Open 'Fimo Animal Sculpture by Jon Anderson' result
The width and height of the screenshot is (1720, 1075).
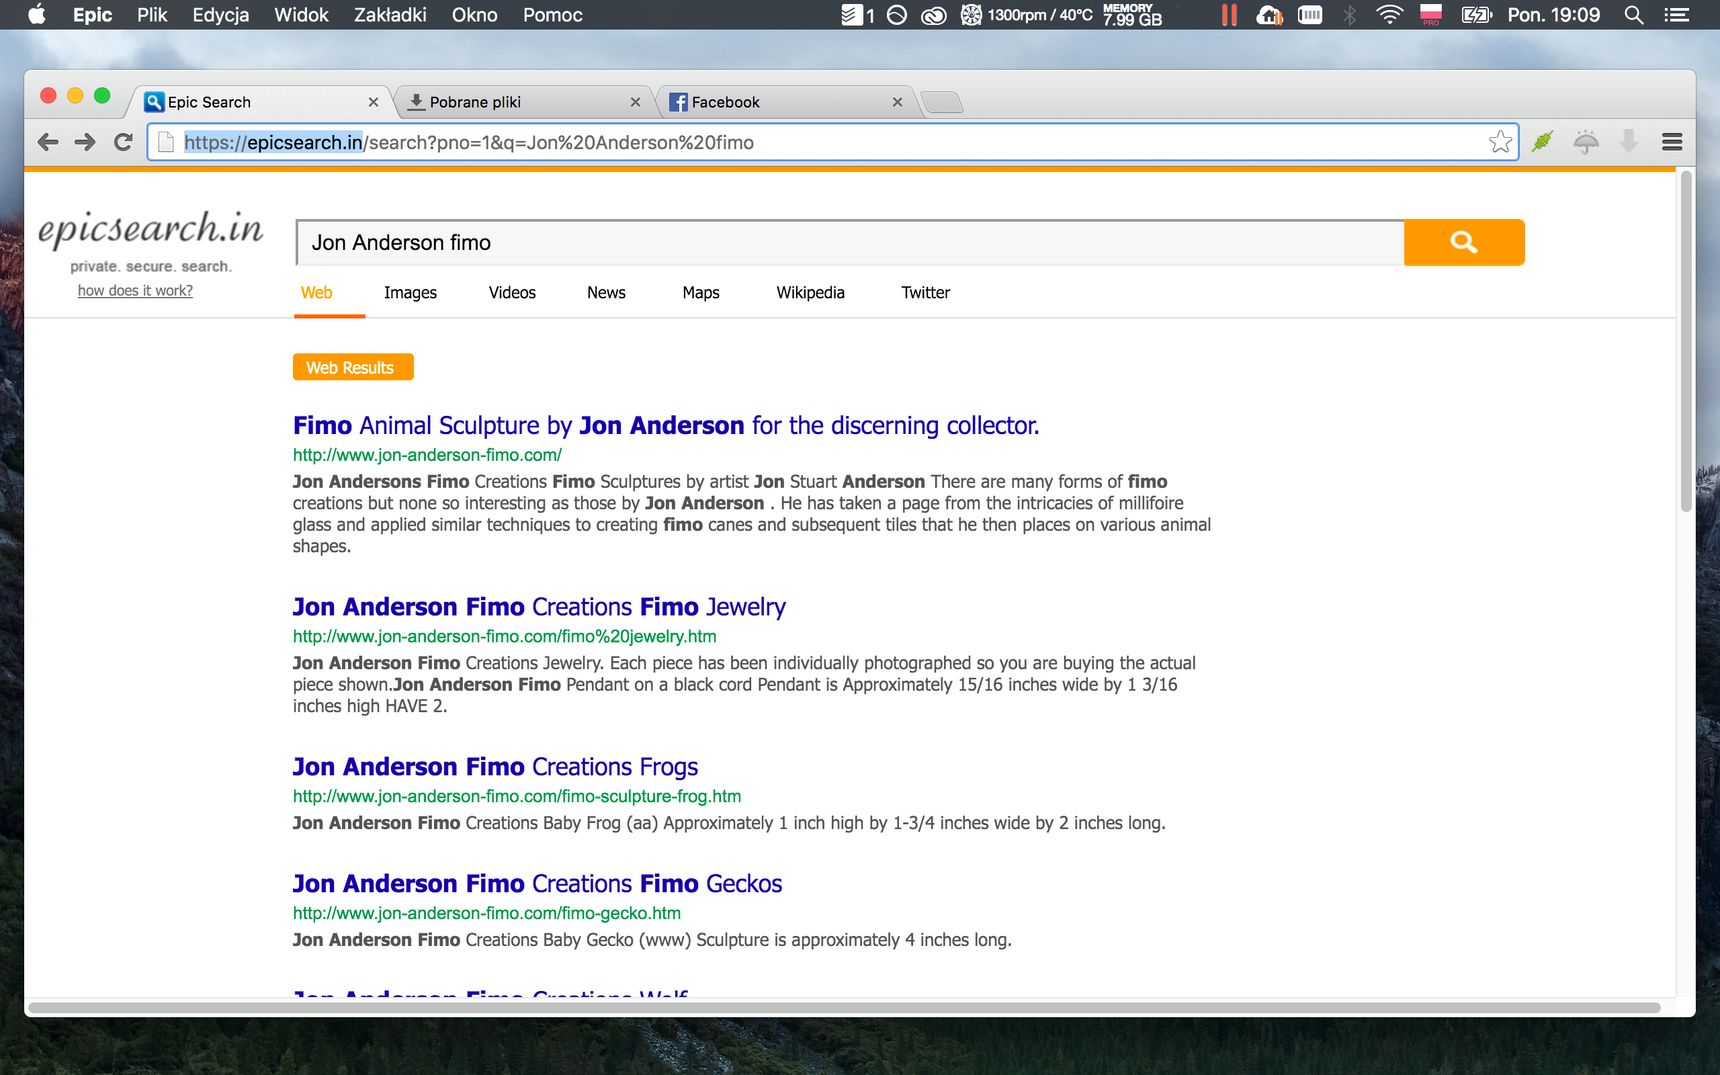pos(666,425)
